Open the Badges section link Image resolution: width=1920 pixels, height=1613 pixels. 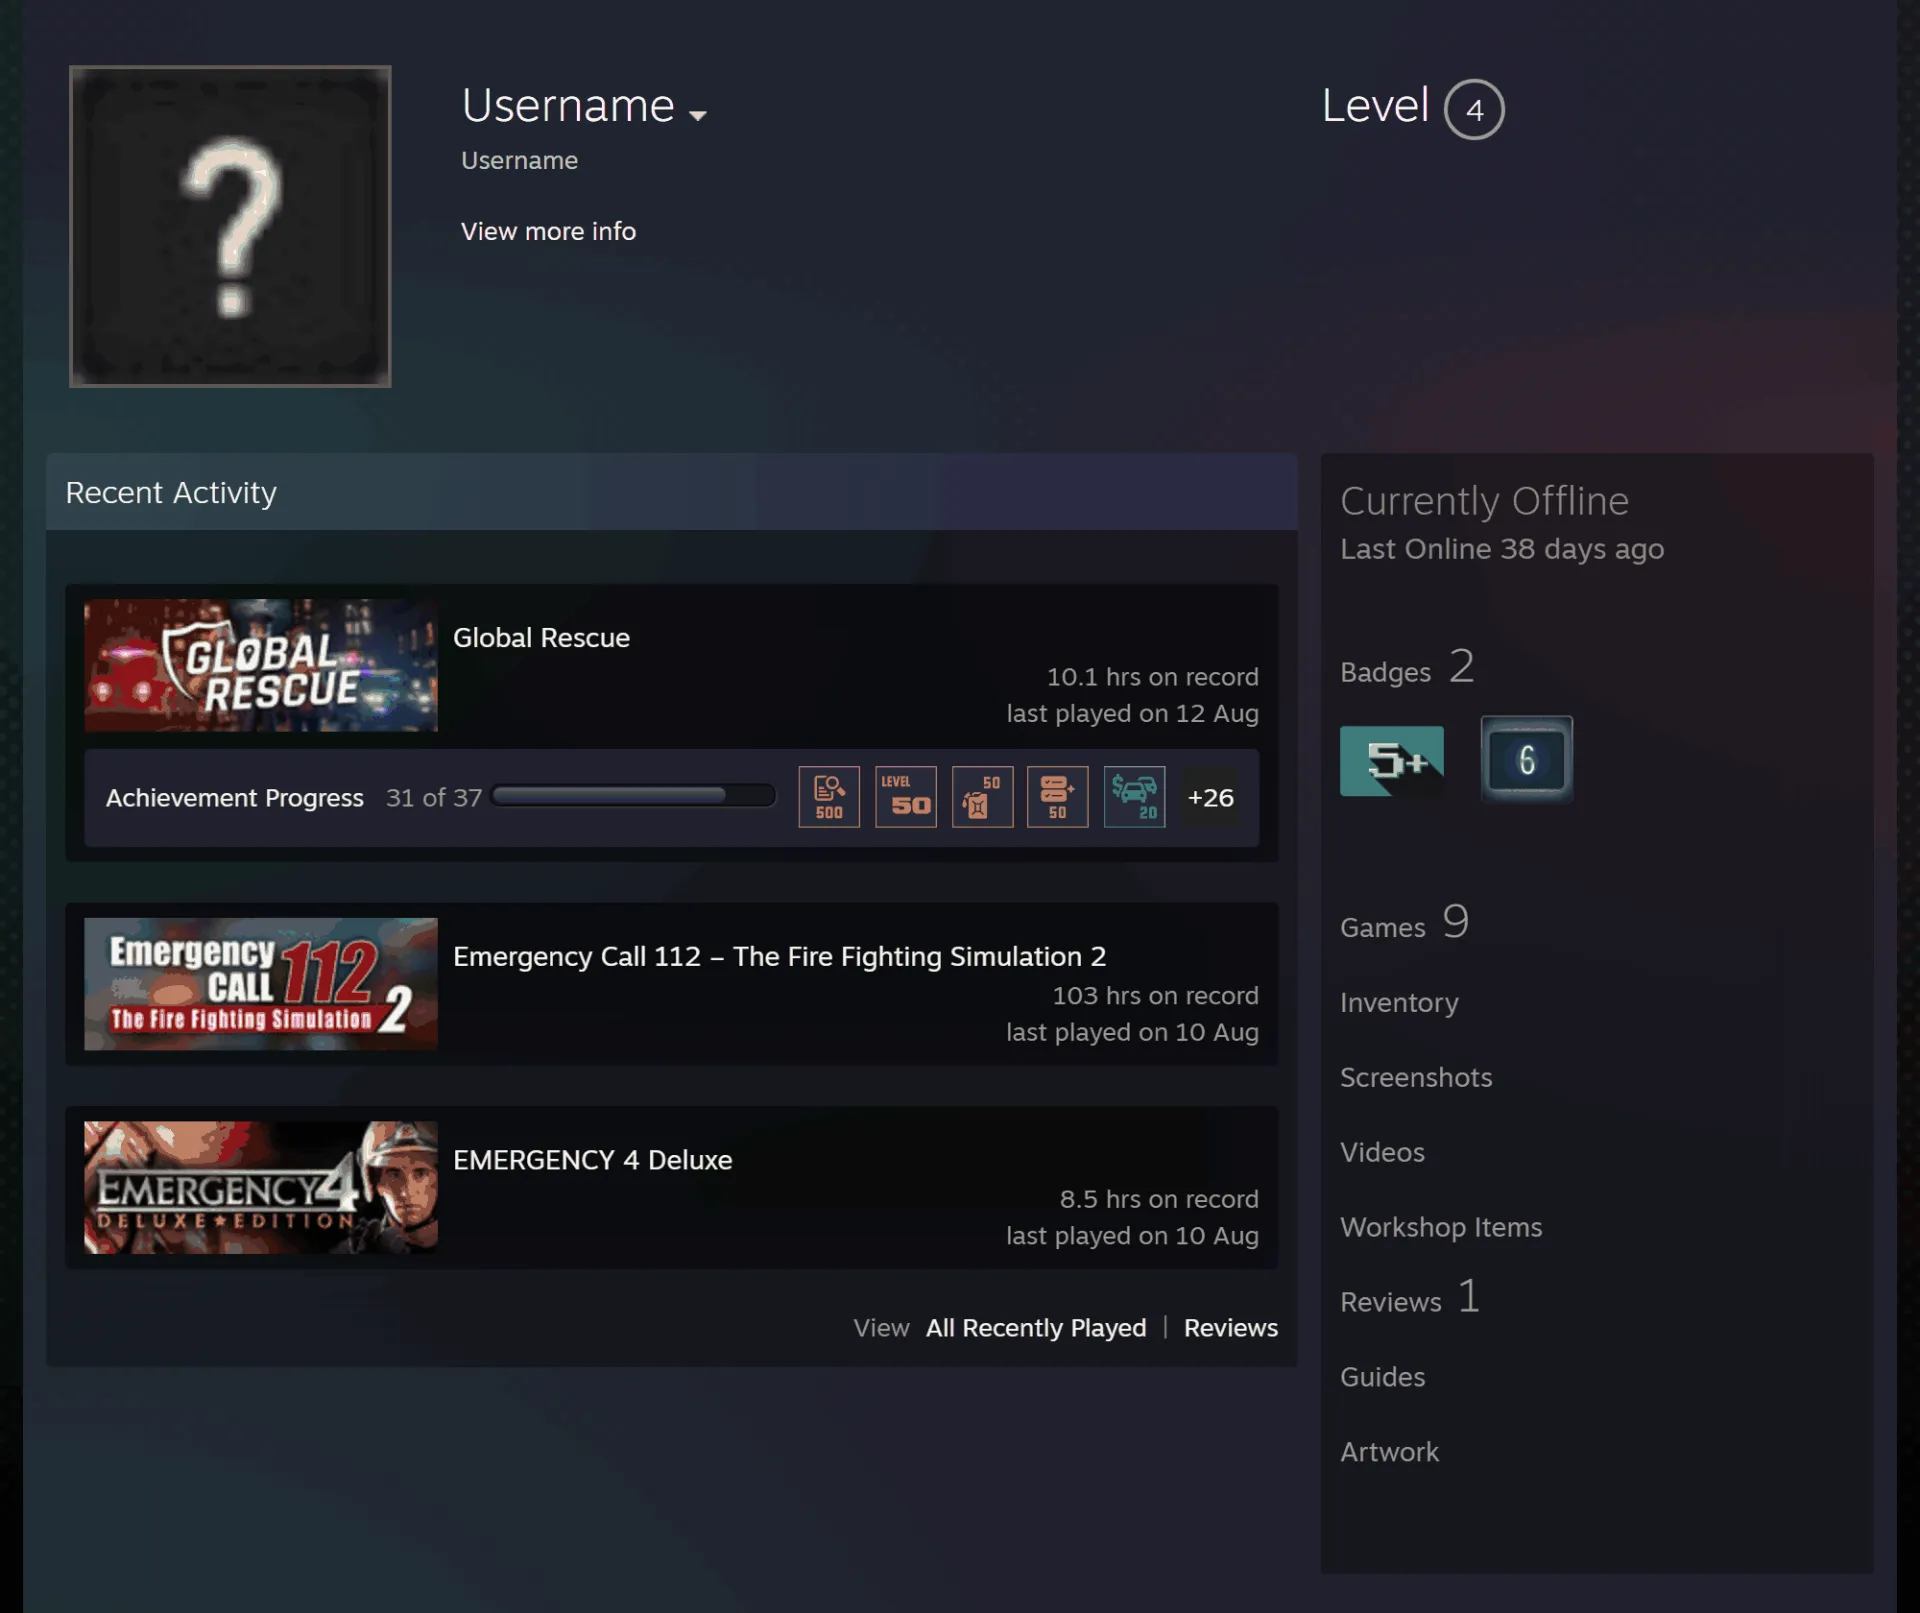tap(1407, 667)
